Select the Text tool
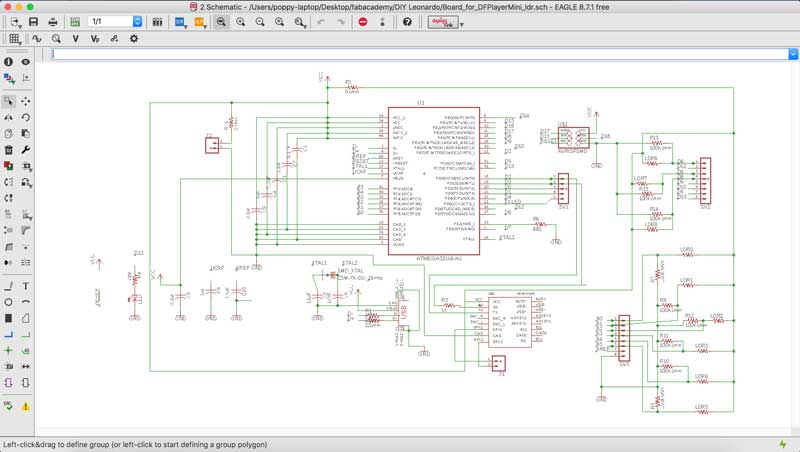This screenshot has width=800, height=452. pos(26,286)
